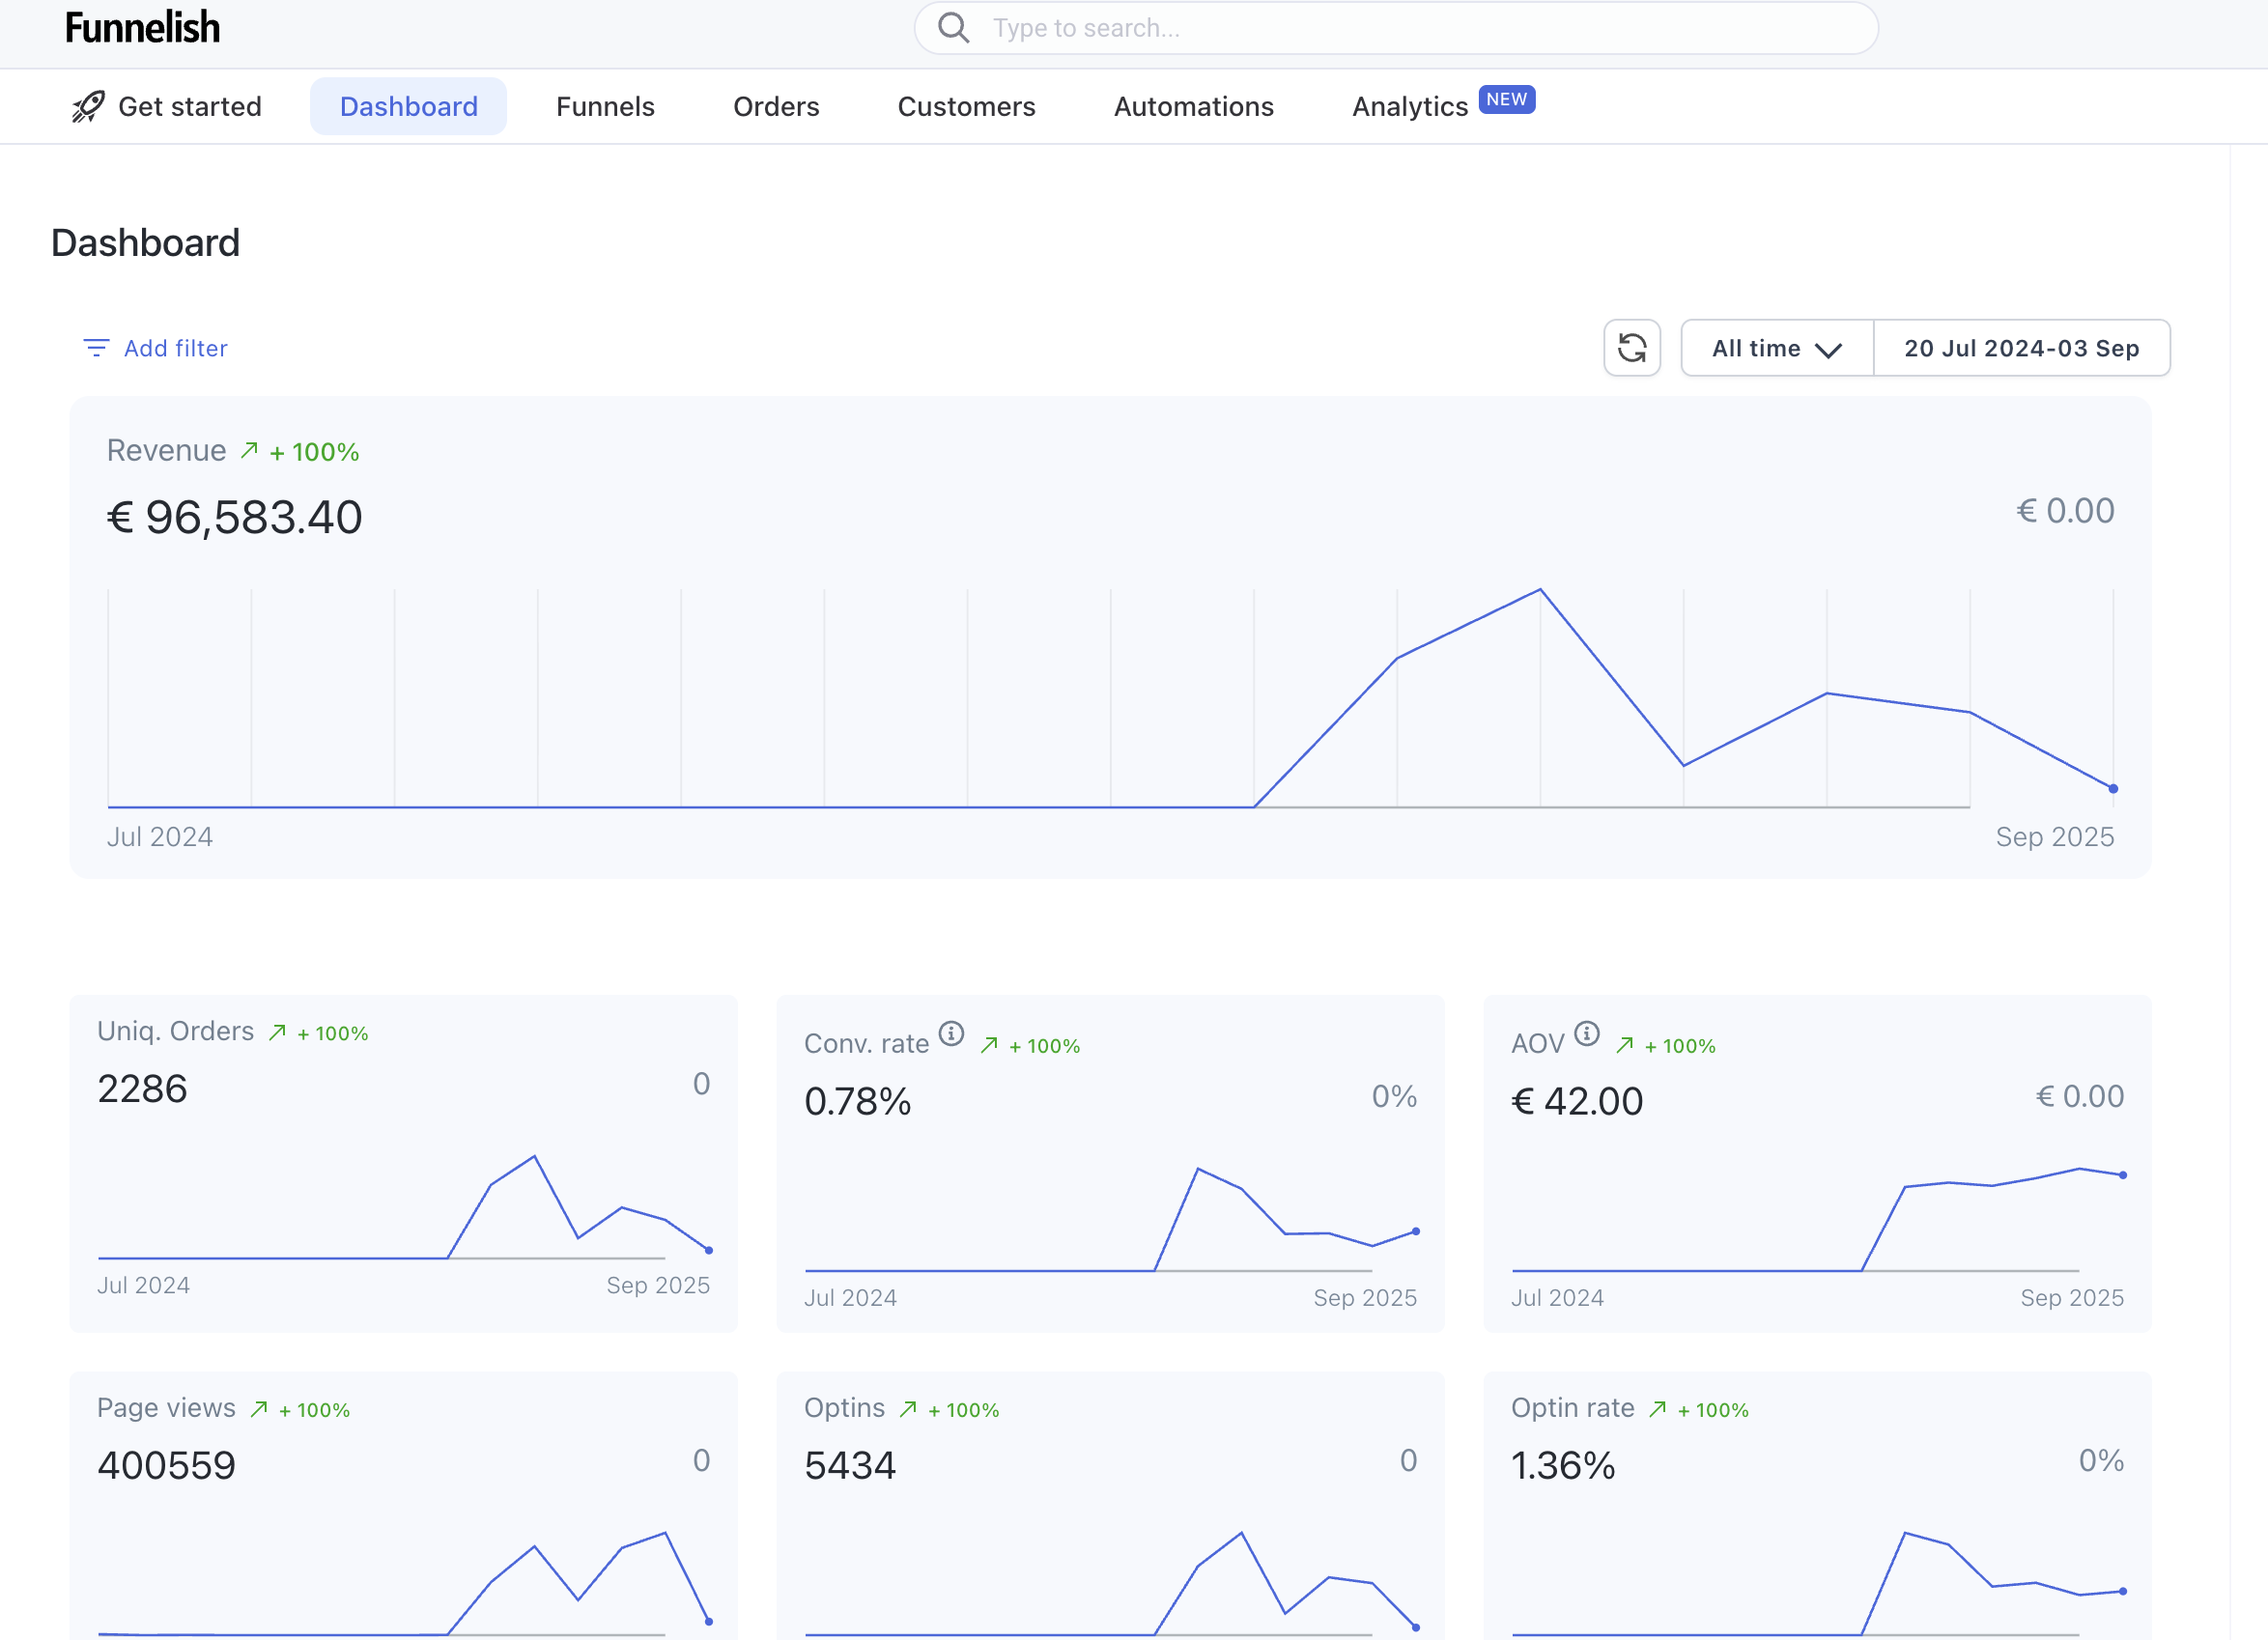The width and height of the screenshot is (2268, 1640).
Task: Click the Revenue chart endpoint dot
Action: click(2113, 789)
